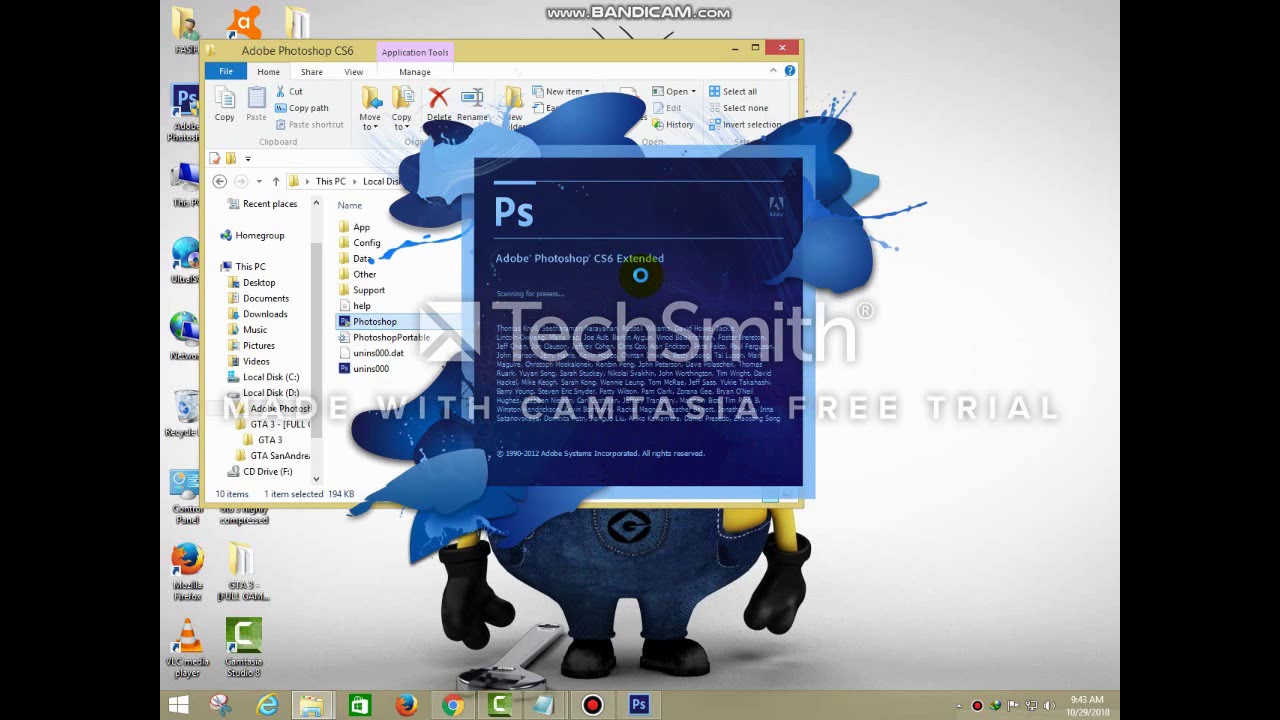The image size is (1280, 720).
Task: Click the navigation pane scrollbar up arrow
Action: tap(316, 204)
